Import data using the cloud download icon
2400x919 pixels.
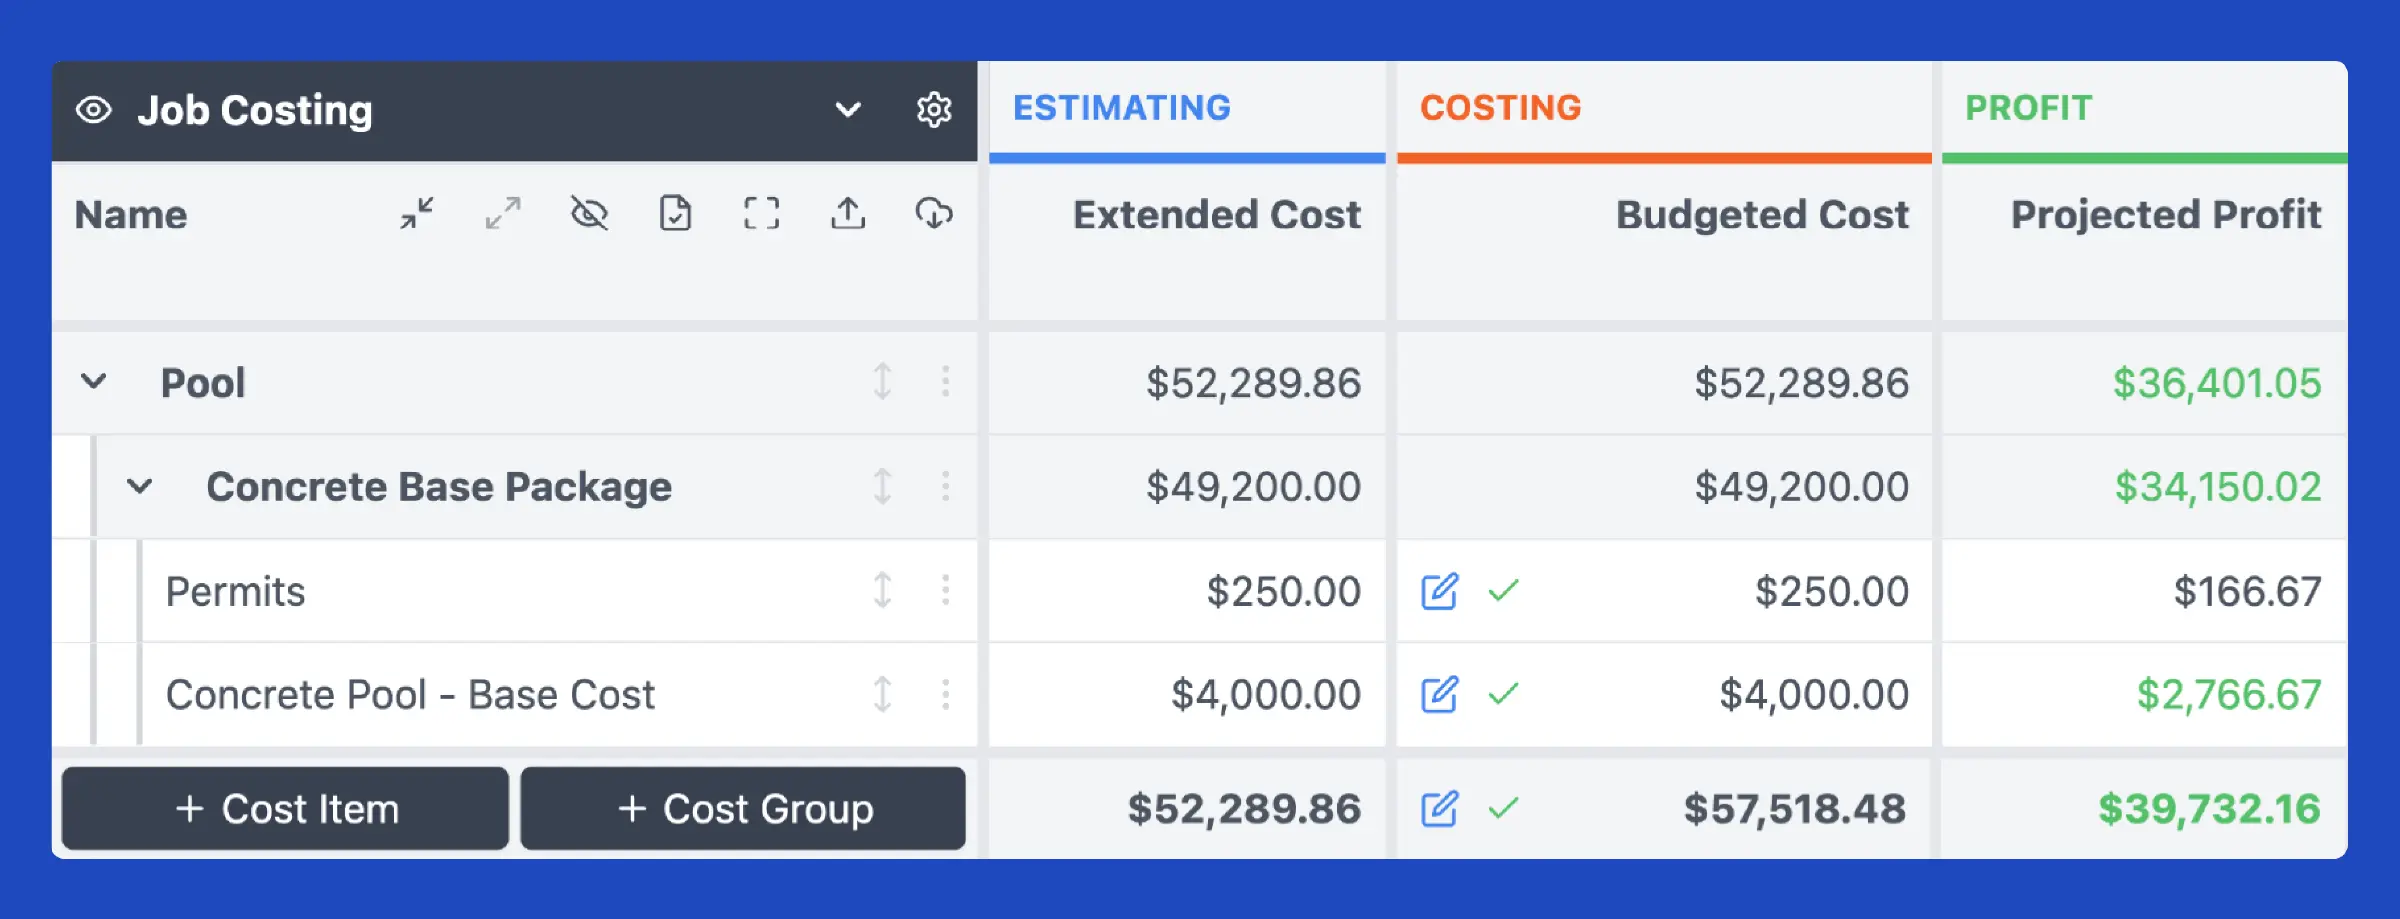click(x=933, y=213)
